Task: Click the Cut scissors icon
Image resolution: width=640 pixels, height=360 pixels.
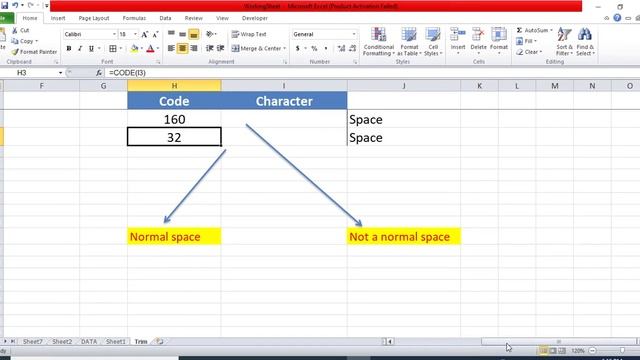Action: [15, 31]
